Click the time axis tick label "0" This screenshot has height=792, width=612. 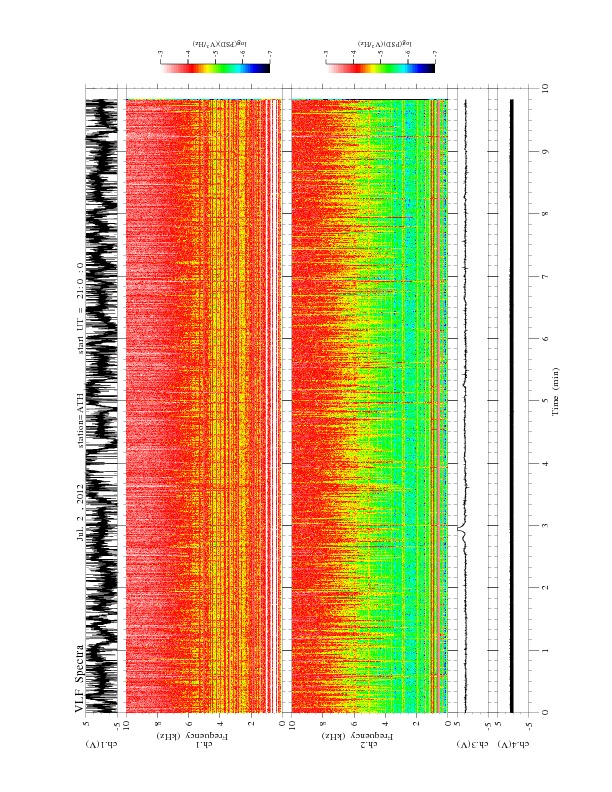click(545, 712)
